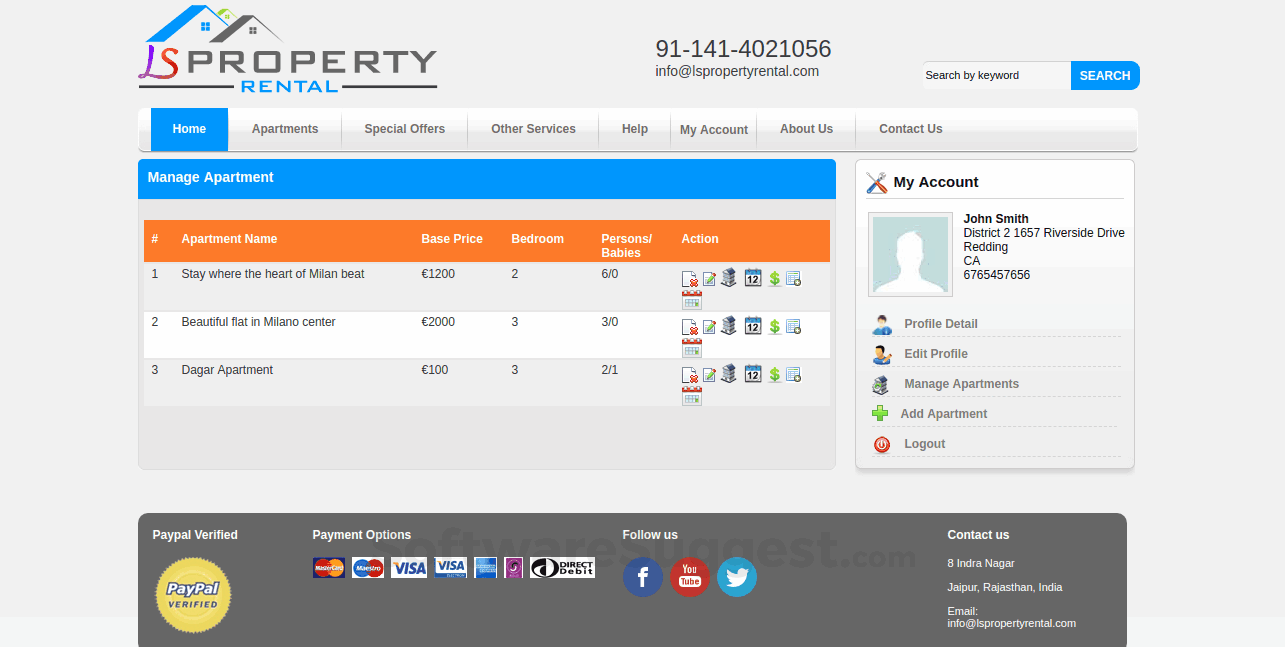Open the Other Services menu item
The width and height of the screenshot is (1285, 647).
[x=533, y=129]
